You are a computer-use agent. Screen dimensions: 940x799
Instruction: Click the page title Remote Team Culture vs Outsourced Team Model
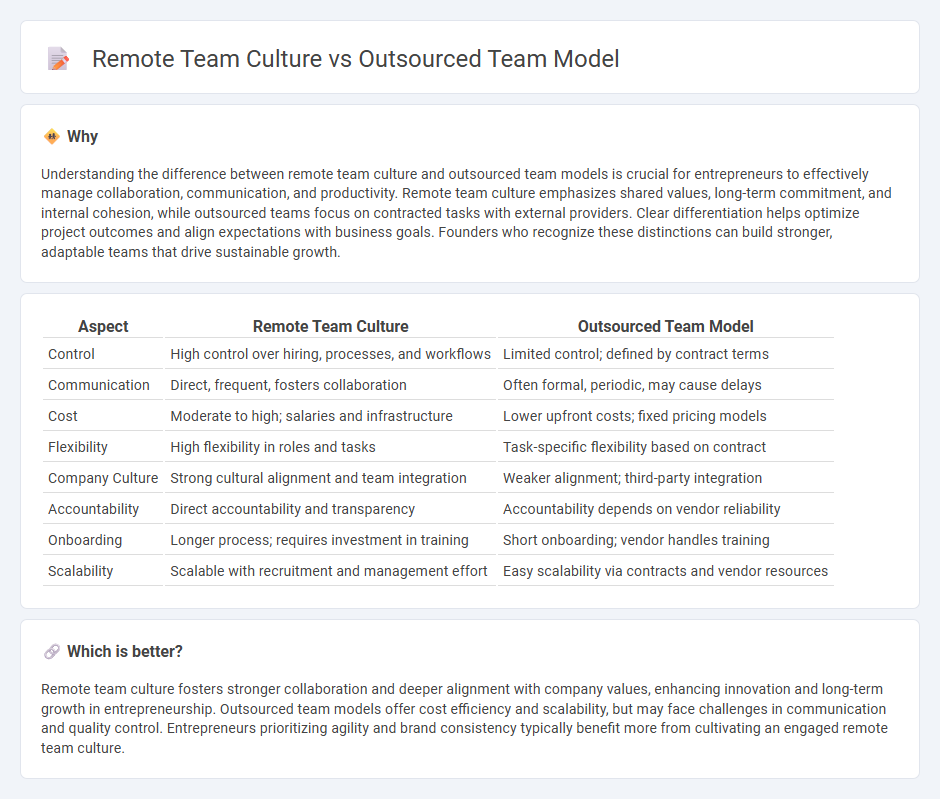tap(355, 59)
